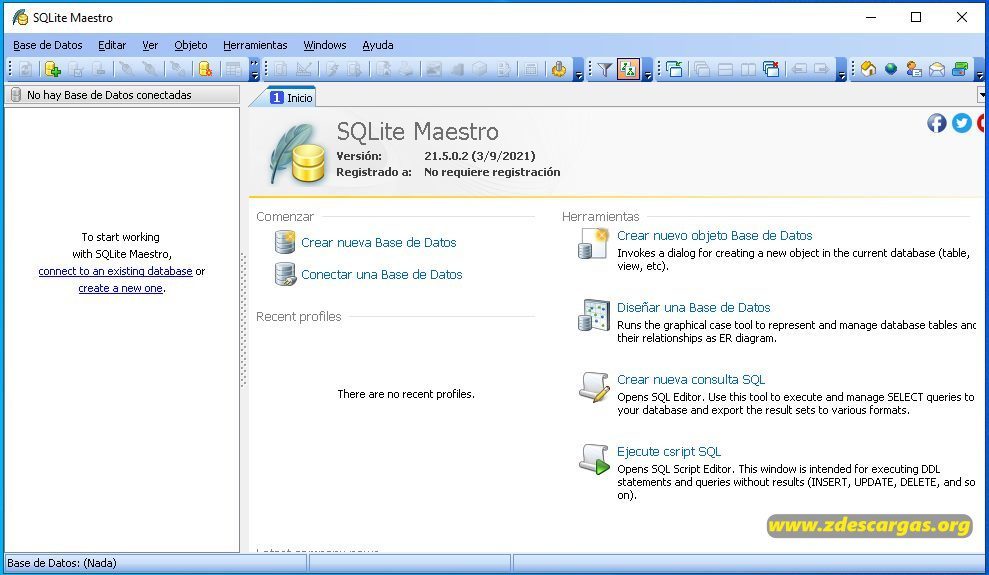Open the Twitter icon on start page
This screenshot has height=575, width=989.
[961, 123]
